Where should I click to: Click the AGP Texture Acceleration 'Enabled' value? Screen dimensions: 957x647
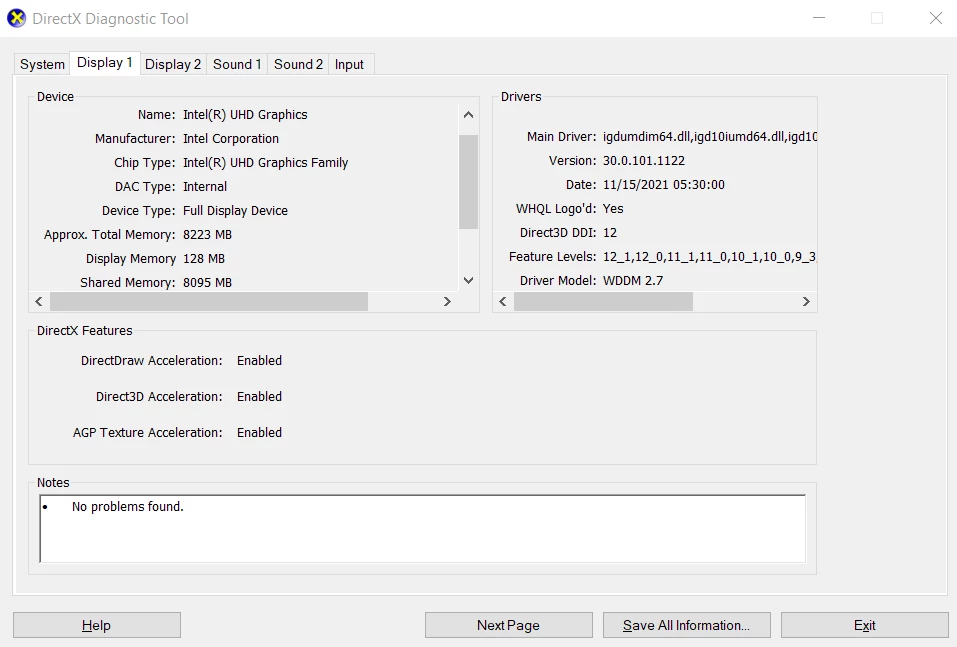click(259, 433)
